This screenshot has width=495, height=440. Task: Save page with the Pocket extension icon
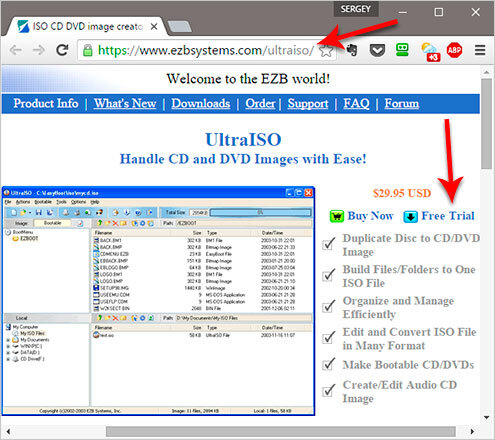pyautogui.click(x=377, y=50)
